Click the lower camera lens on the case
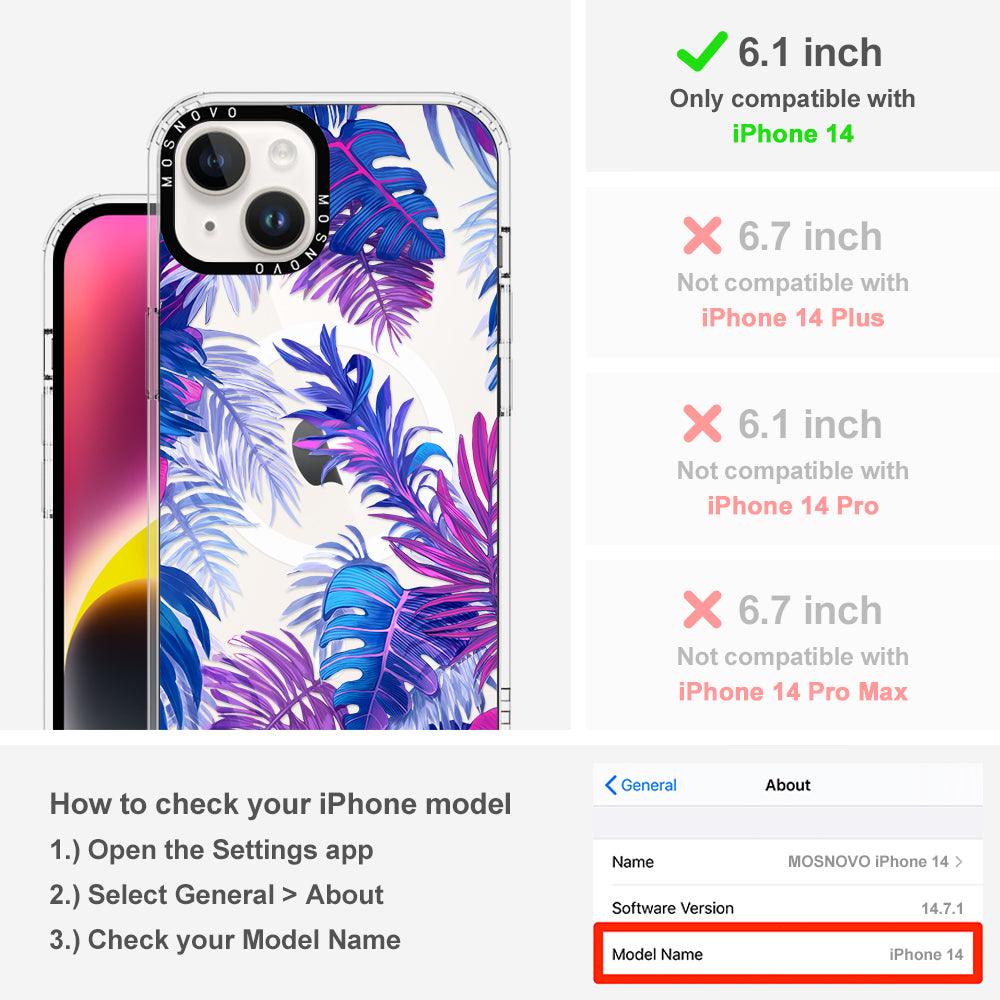 (276, 220)
